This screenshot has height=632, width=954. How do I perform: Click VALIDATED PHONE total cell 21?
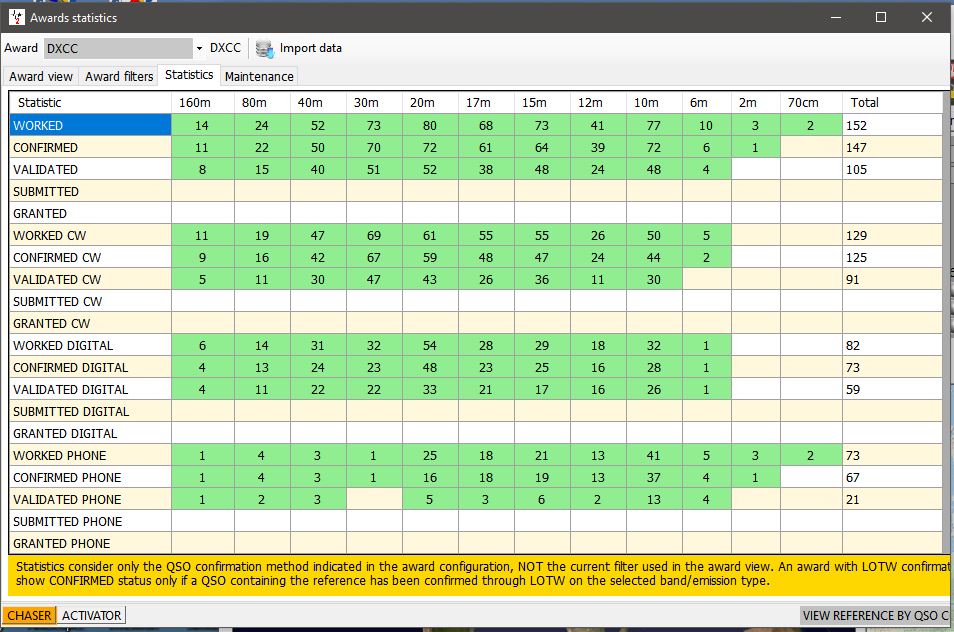tap(892, 499)
